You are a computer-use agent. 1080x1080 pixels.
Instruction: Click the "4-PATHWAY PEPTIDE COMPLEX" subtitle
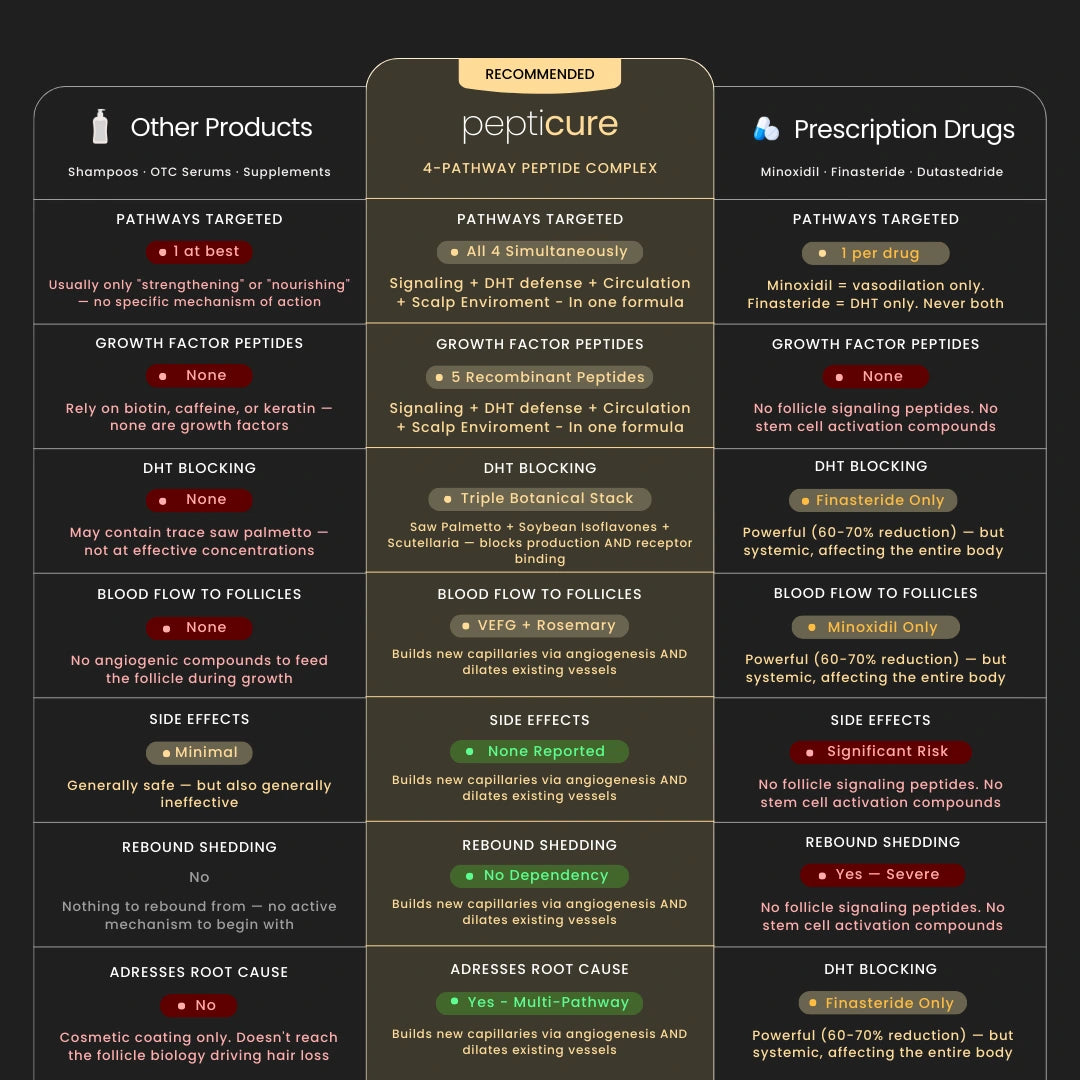[540, 168]
